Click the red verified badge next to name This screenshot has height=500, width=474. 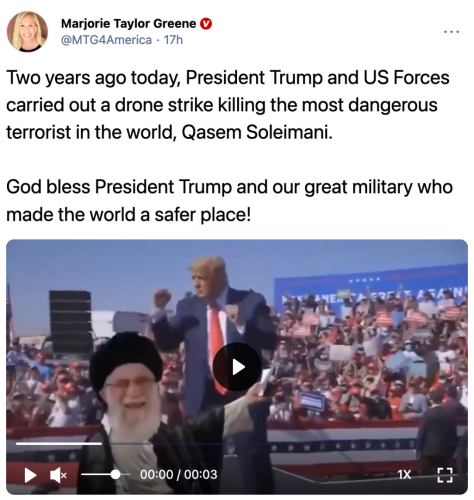coord(206,24)
